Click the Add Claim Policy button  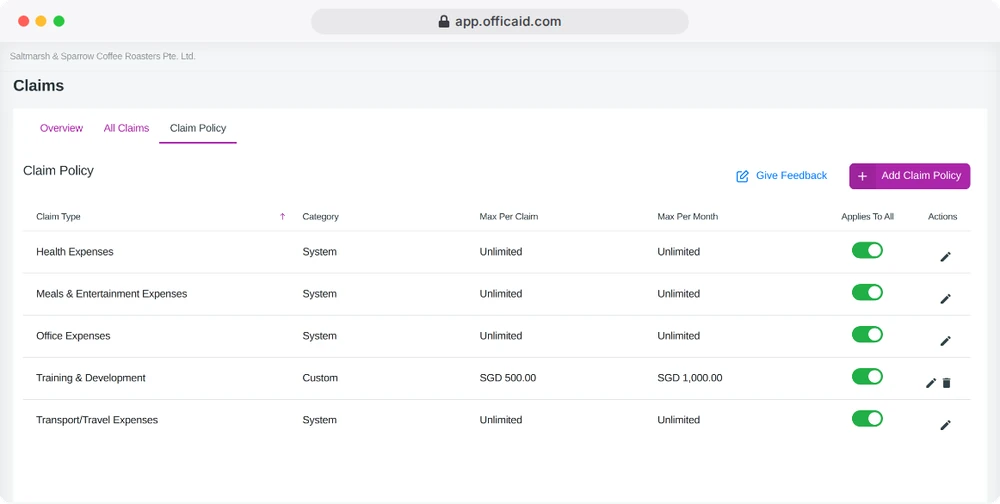click(909, 176)
